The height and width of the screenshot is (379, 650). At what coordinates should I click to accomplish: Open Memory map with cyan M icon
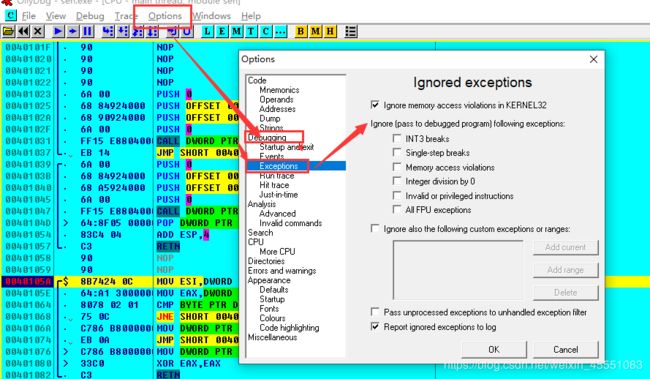pos(237,32)
